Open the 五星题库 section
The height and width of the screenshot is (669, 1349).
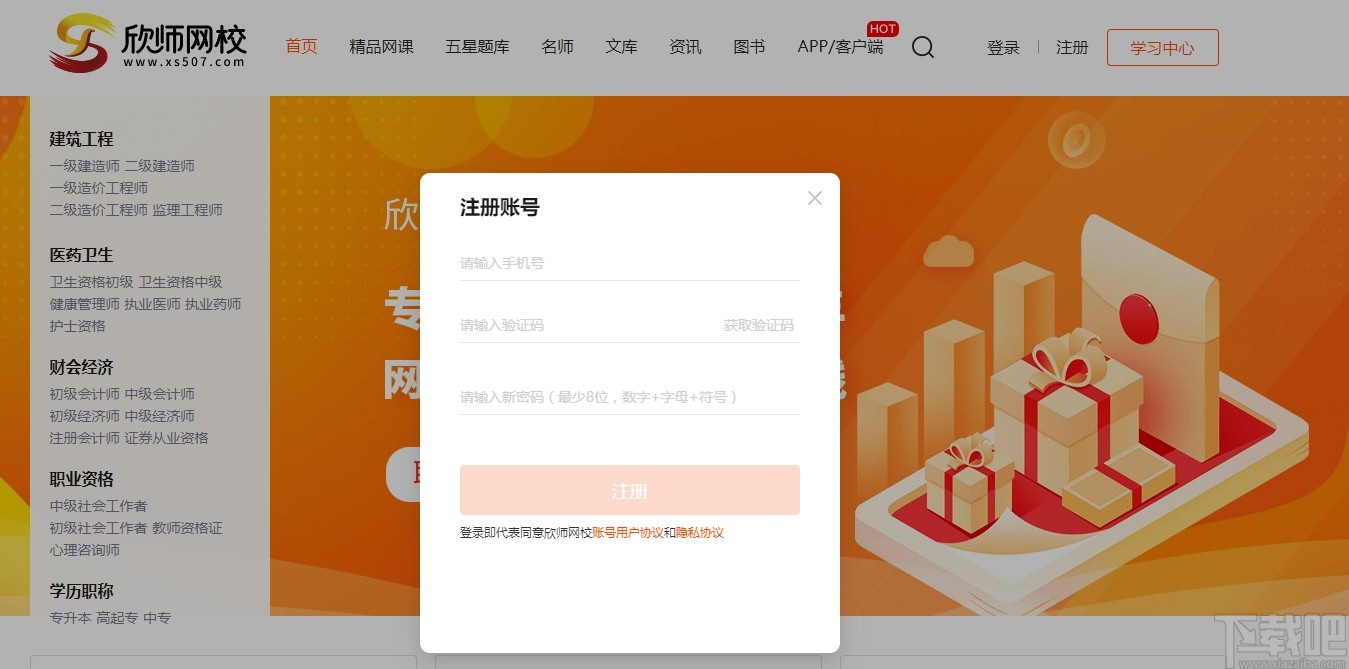click(x=477, y=46)
